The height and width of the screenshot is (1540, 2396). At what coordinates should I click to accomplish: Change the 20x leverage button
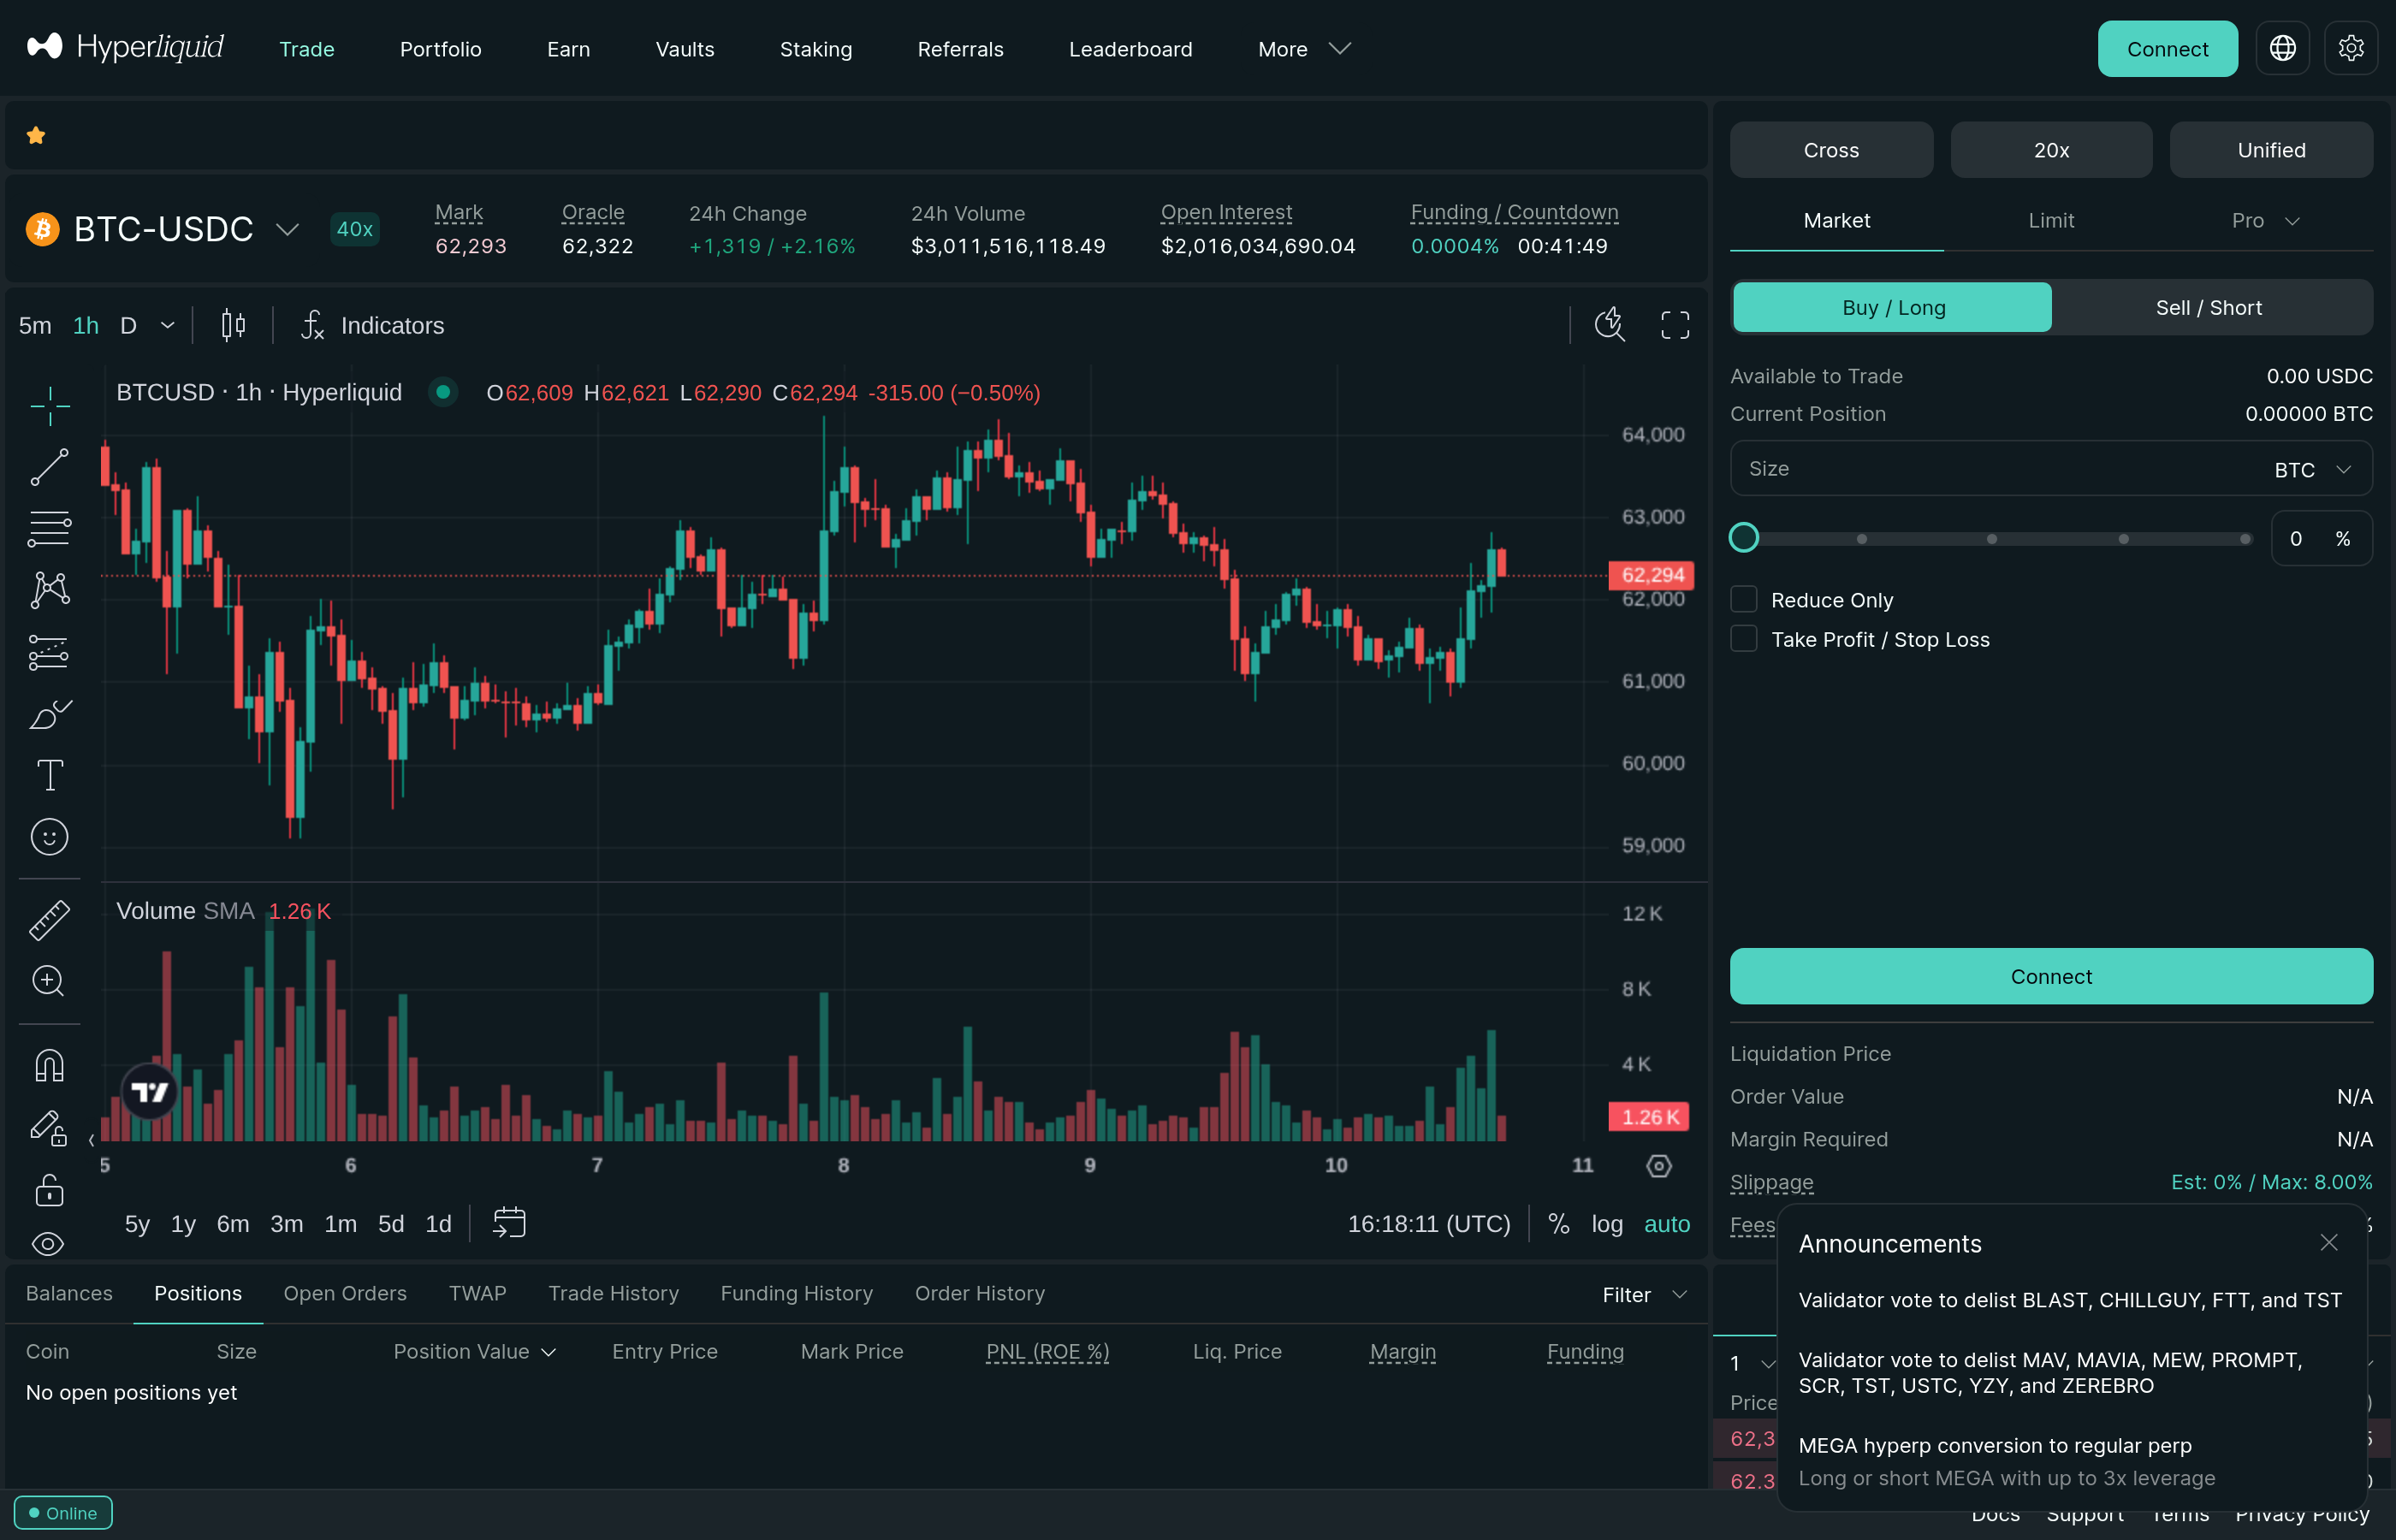tap(2050, 150)
